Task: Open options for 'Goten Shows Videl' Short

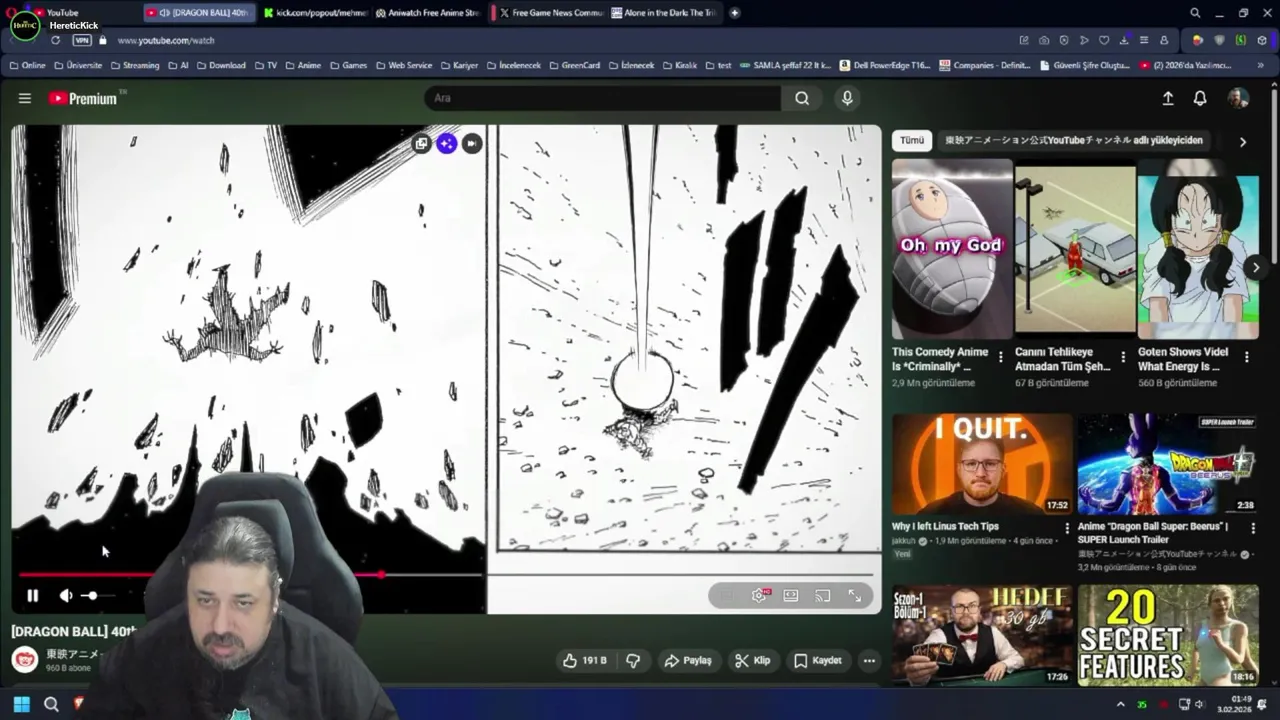Action: pyautogui.click(x=1246, y=357)
